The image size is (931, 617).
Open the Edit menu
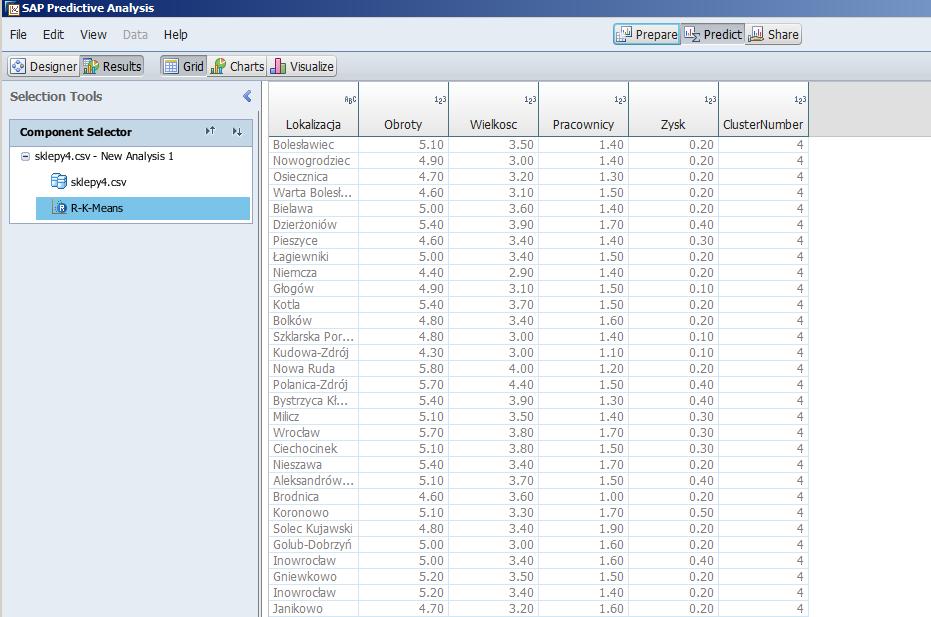tap(53, 34)
